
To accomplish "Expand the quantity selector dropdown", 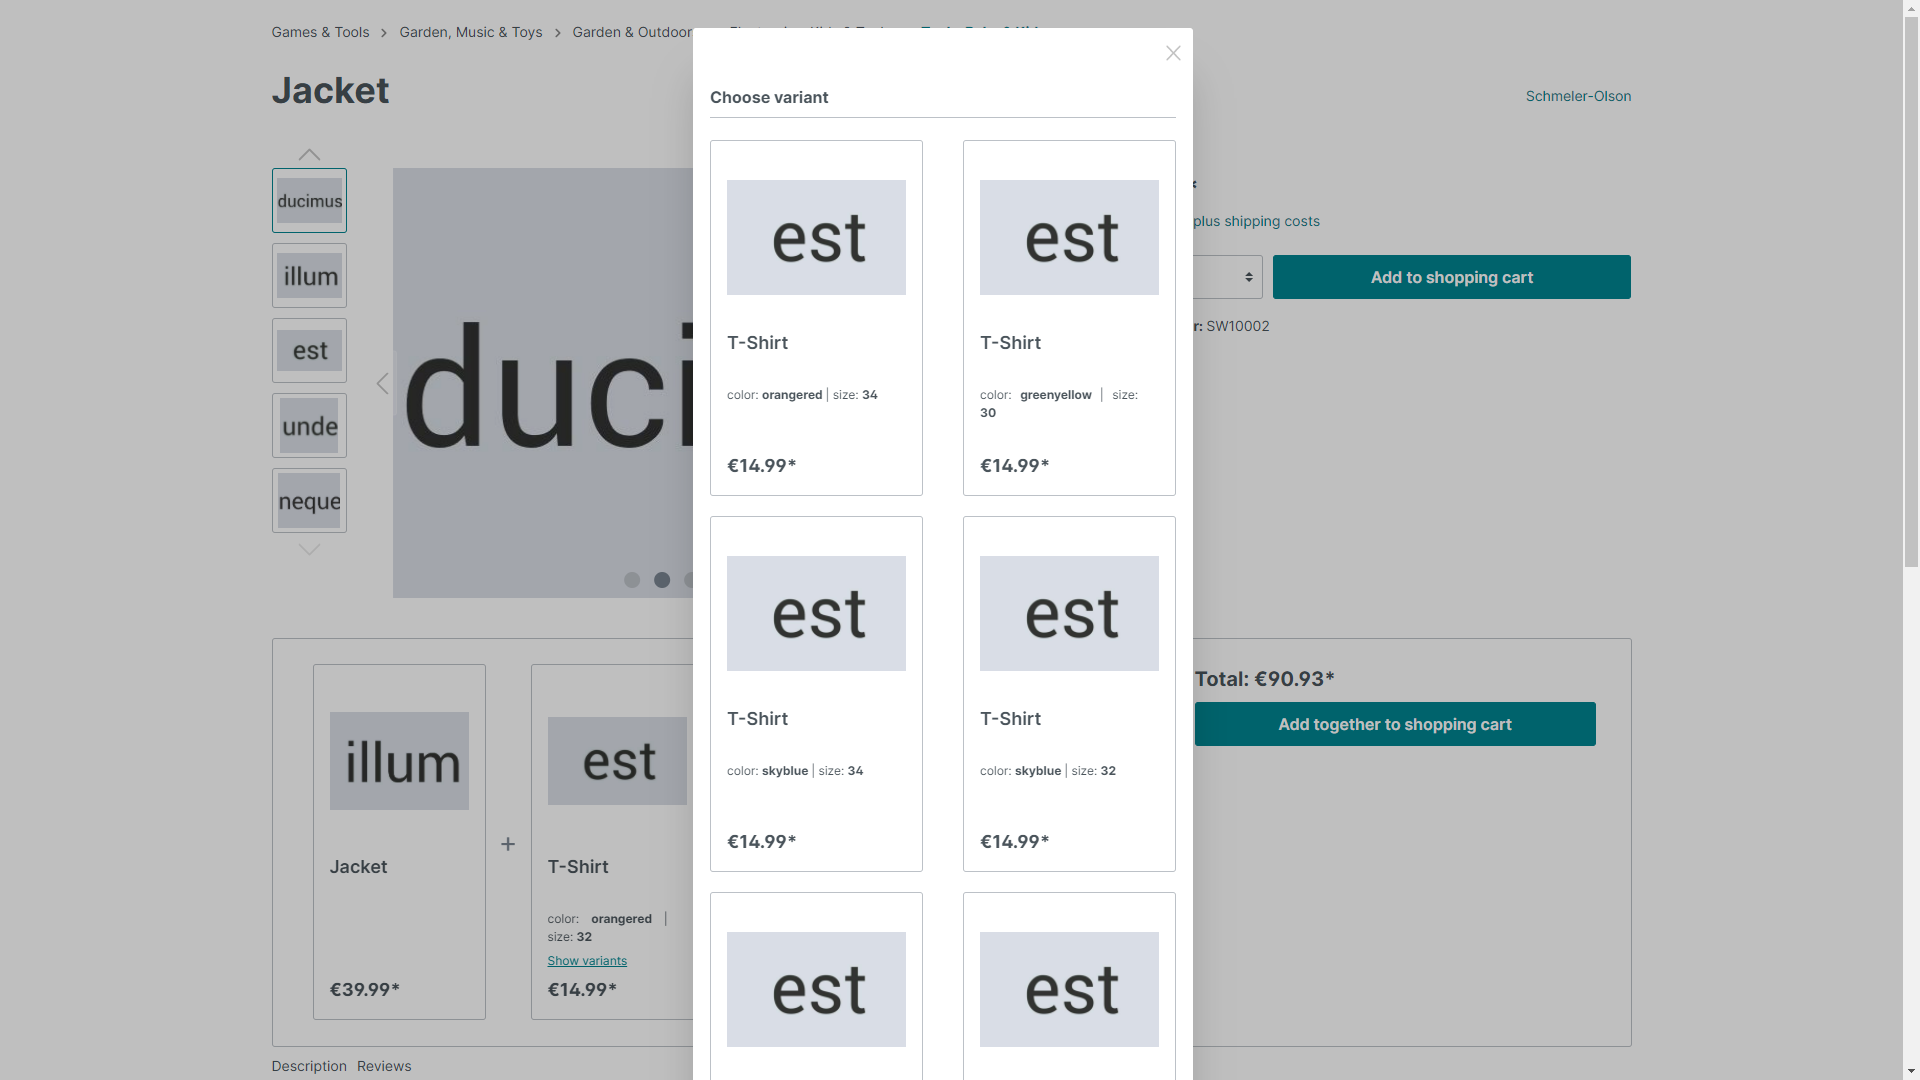I will click(x=1222, y=277).
